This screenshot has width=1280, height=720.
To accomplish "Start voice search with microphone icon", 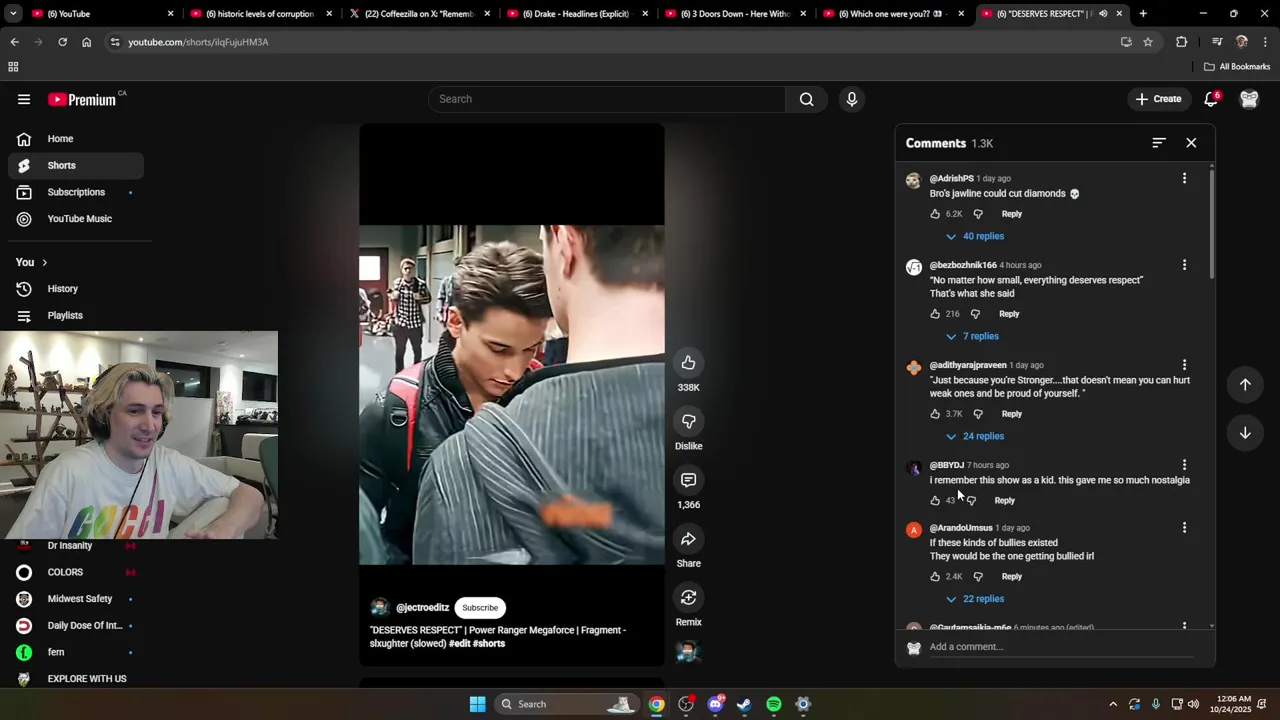I will (x=852, y=99).
